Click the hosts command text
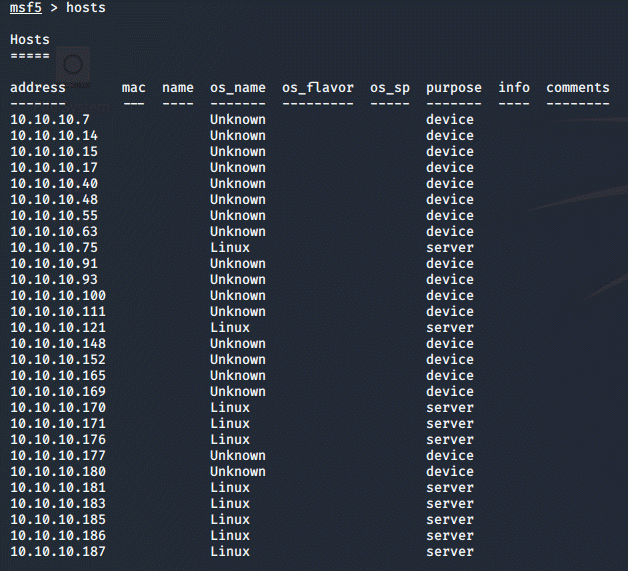The width and height of the screenshot is (628, 571). point(86,8)
